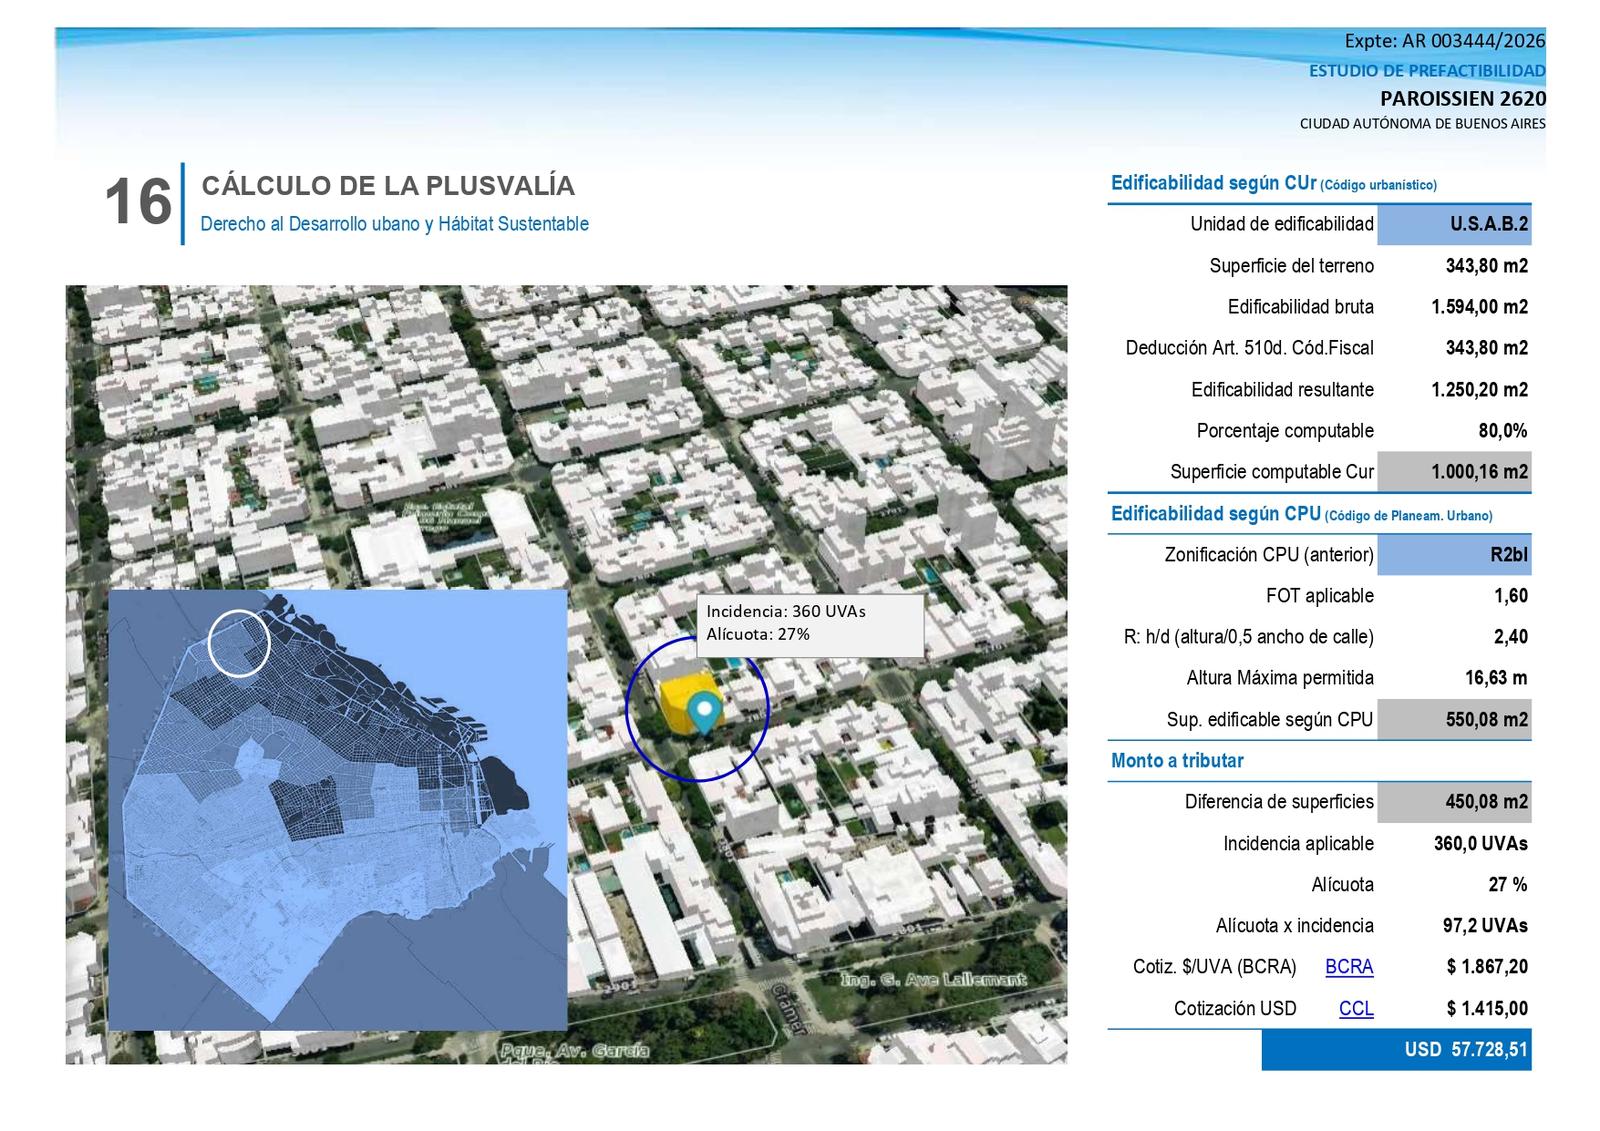The width and height of the screenshot is (1600, 1131).
Task: Click the Buenos Aires inset map thumbnail
Action: pos(338,810)
